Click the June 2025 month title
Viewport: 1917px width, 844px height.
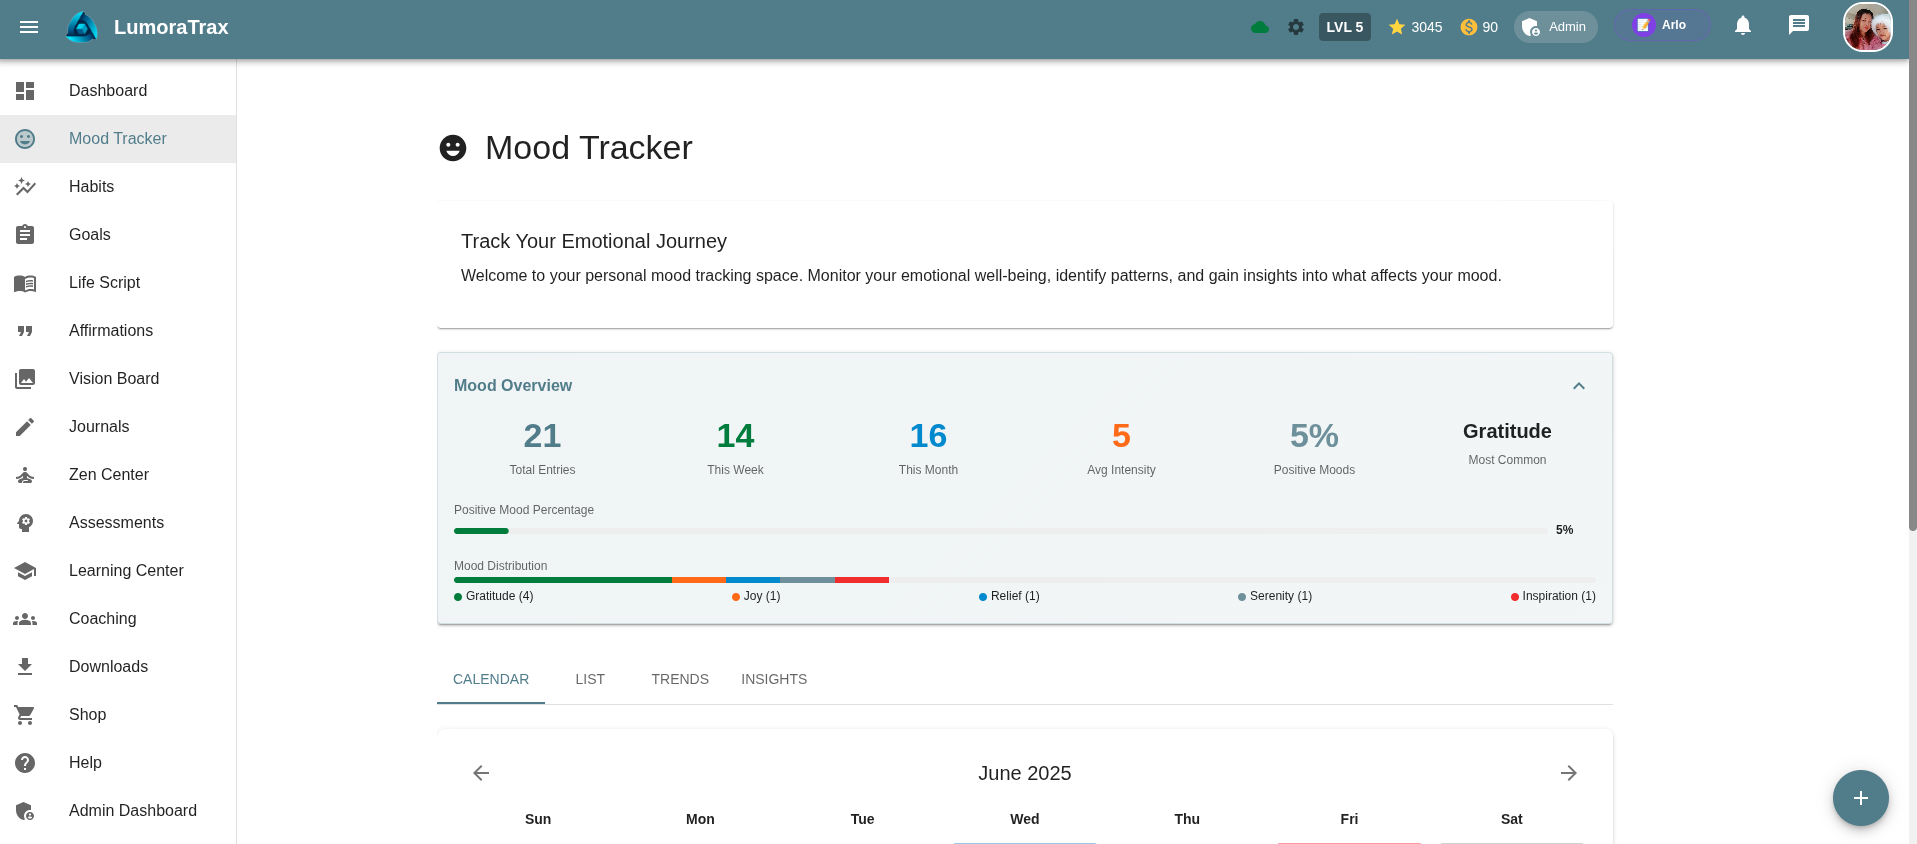[1024, 773]
